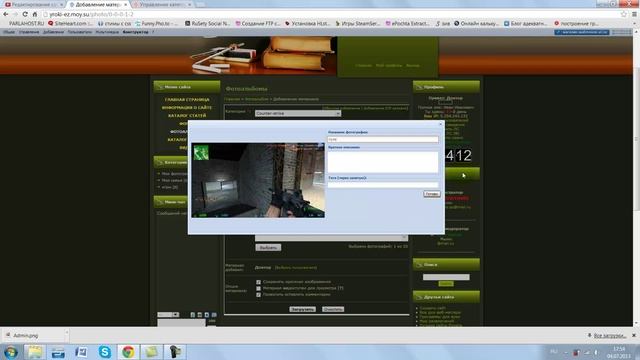Viewport: 640px width, 360px height.
Task: Bookmark this page with the star icon
Action: 624,14
